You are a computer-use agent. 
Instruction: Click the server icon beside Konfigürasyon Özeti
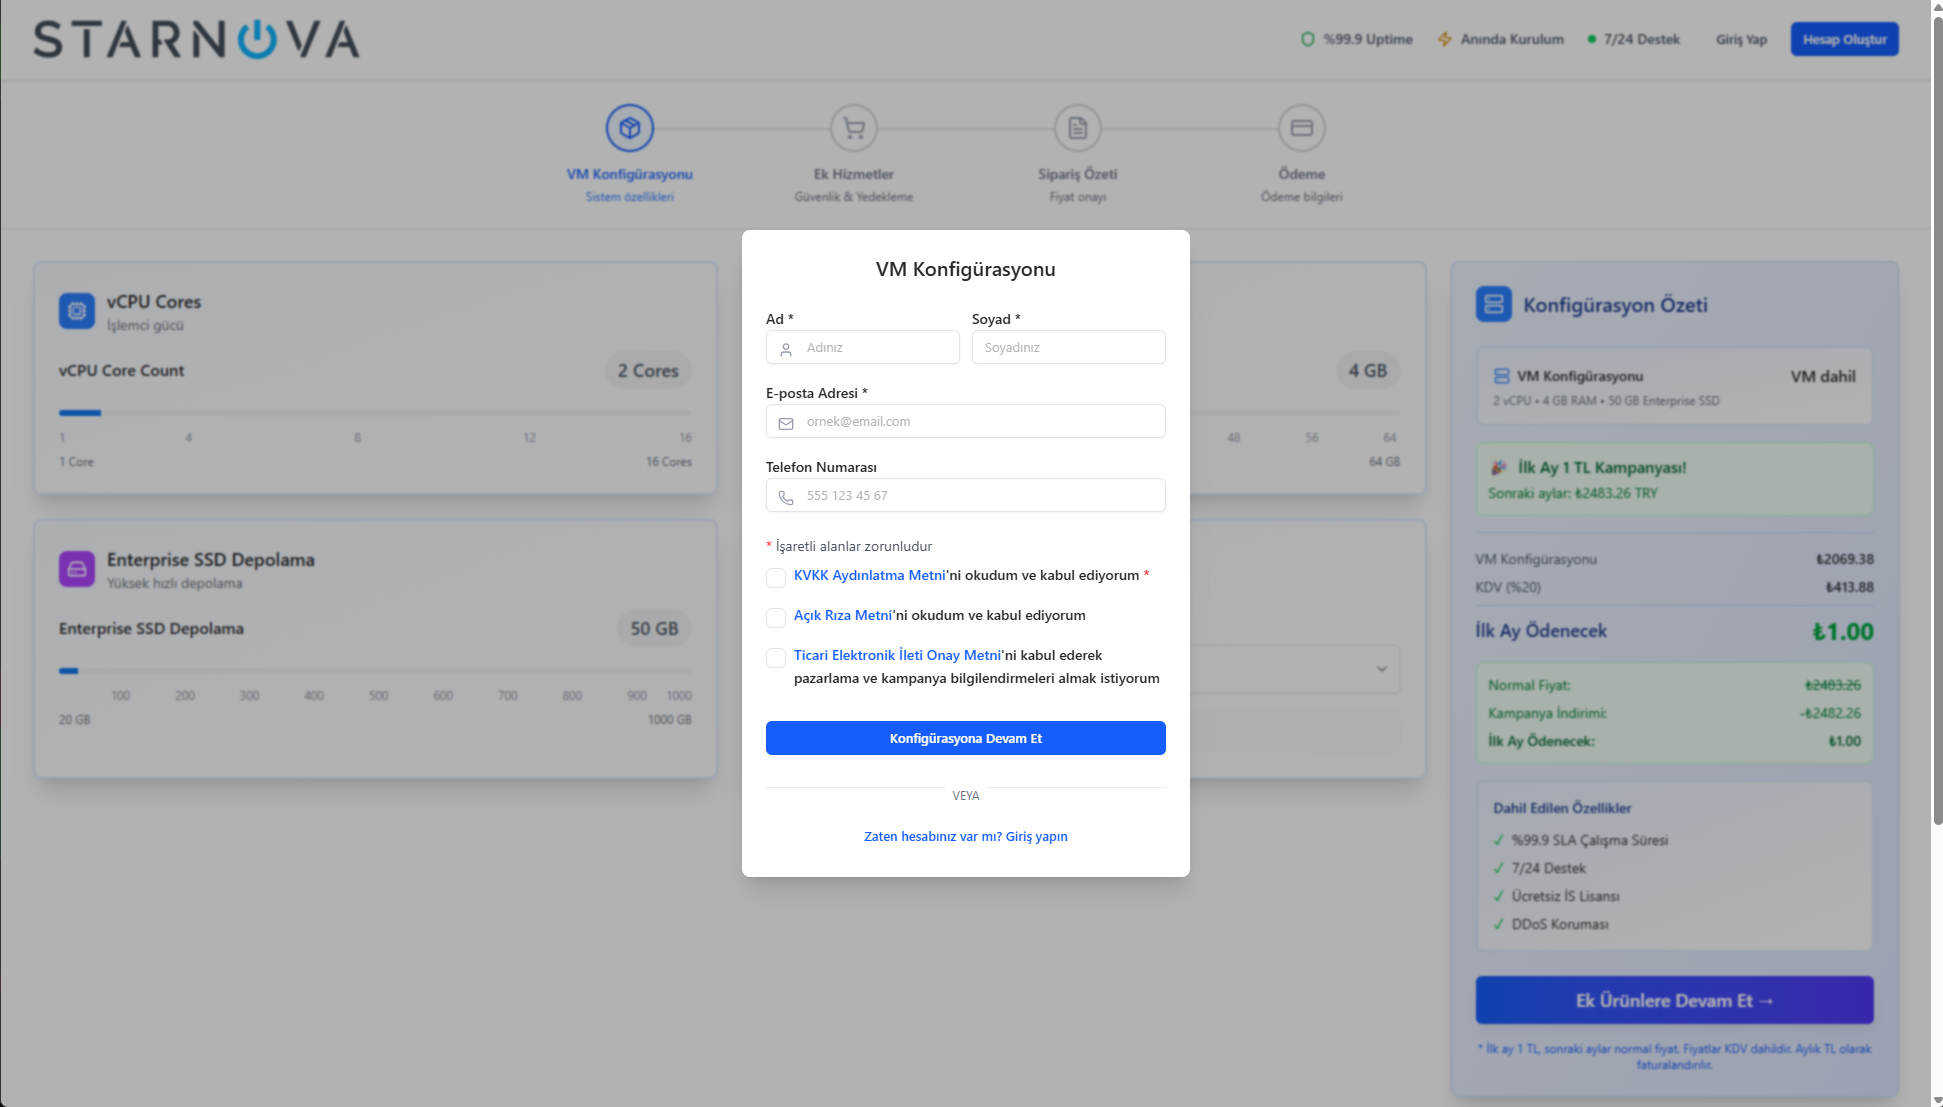[x=1493, y=305]
